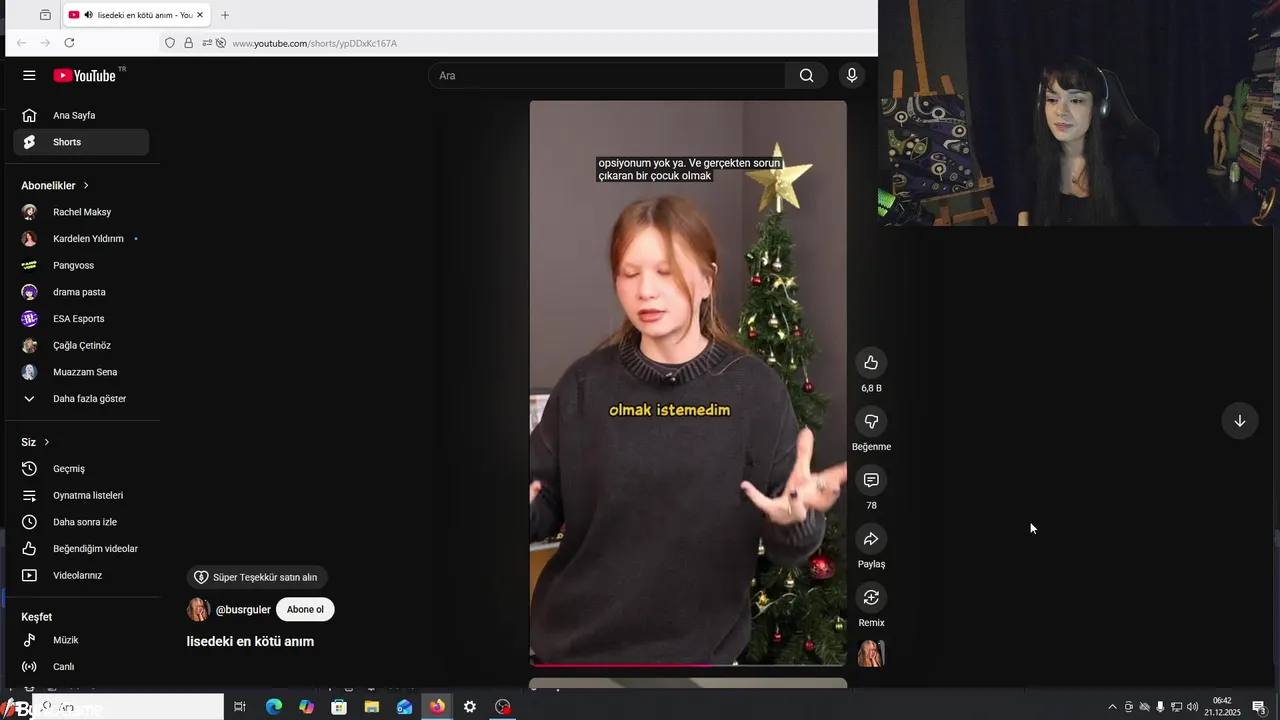This screenshot has height=720, width=1280.
Task: Open Microsoft Store from taskbar
Action: pyautogui.click(x=339, y=707)
